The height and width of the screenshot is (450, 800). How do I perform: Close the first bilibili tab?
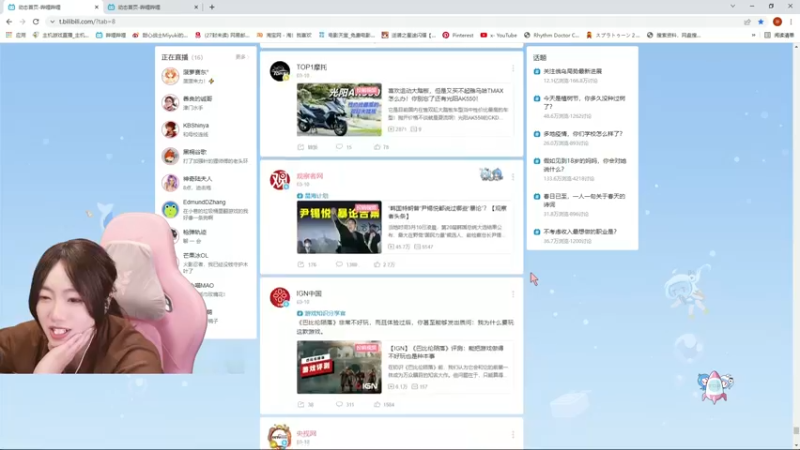pyautogui.click(x=97, y=7)
